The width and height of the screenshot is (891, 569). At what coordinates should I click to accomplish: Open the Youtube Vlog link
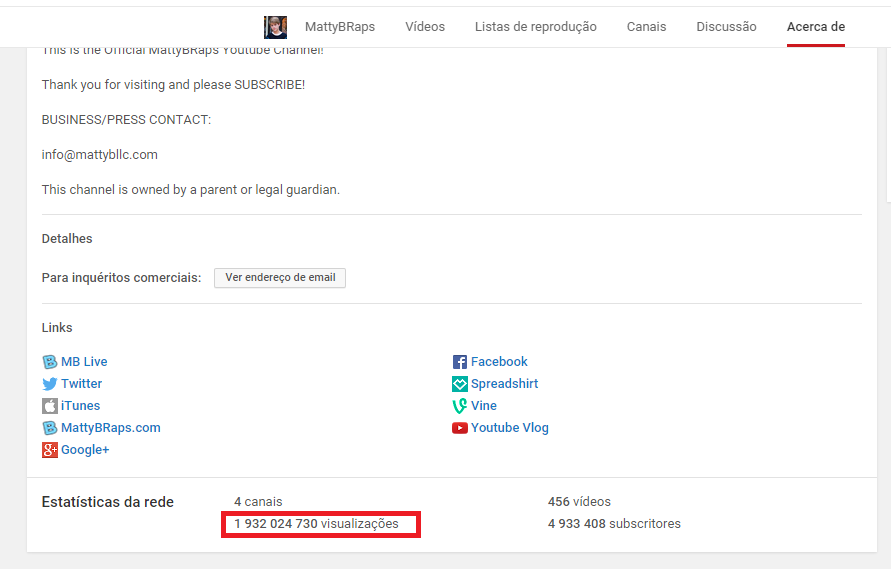510,427
